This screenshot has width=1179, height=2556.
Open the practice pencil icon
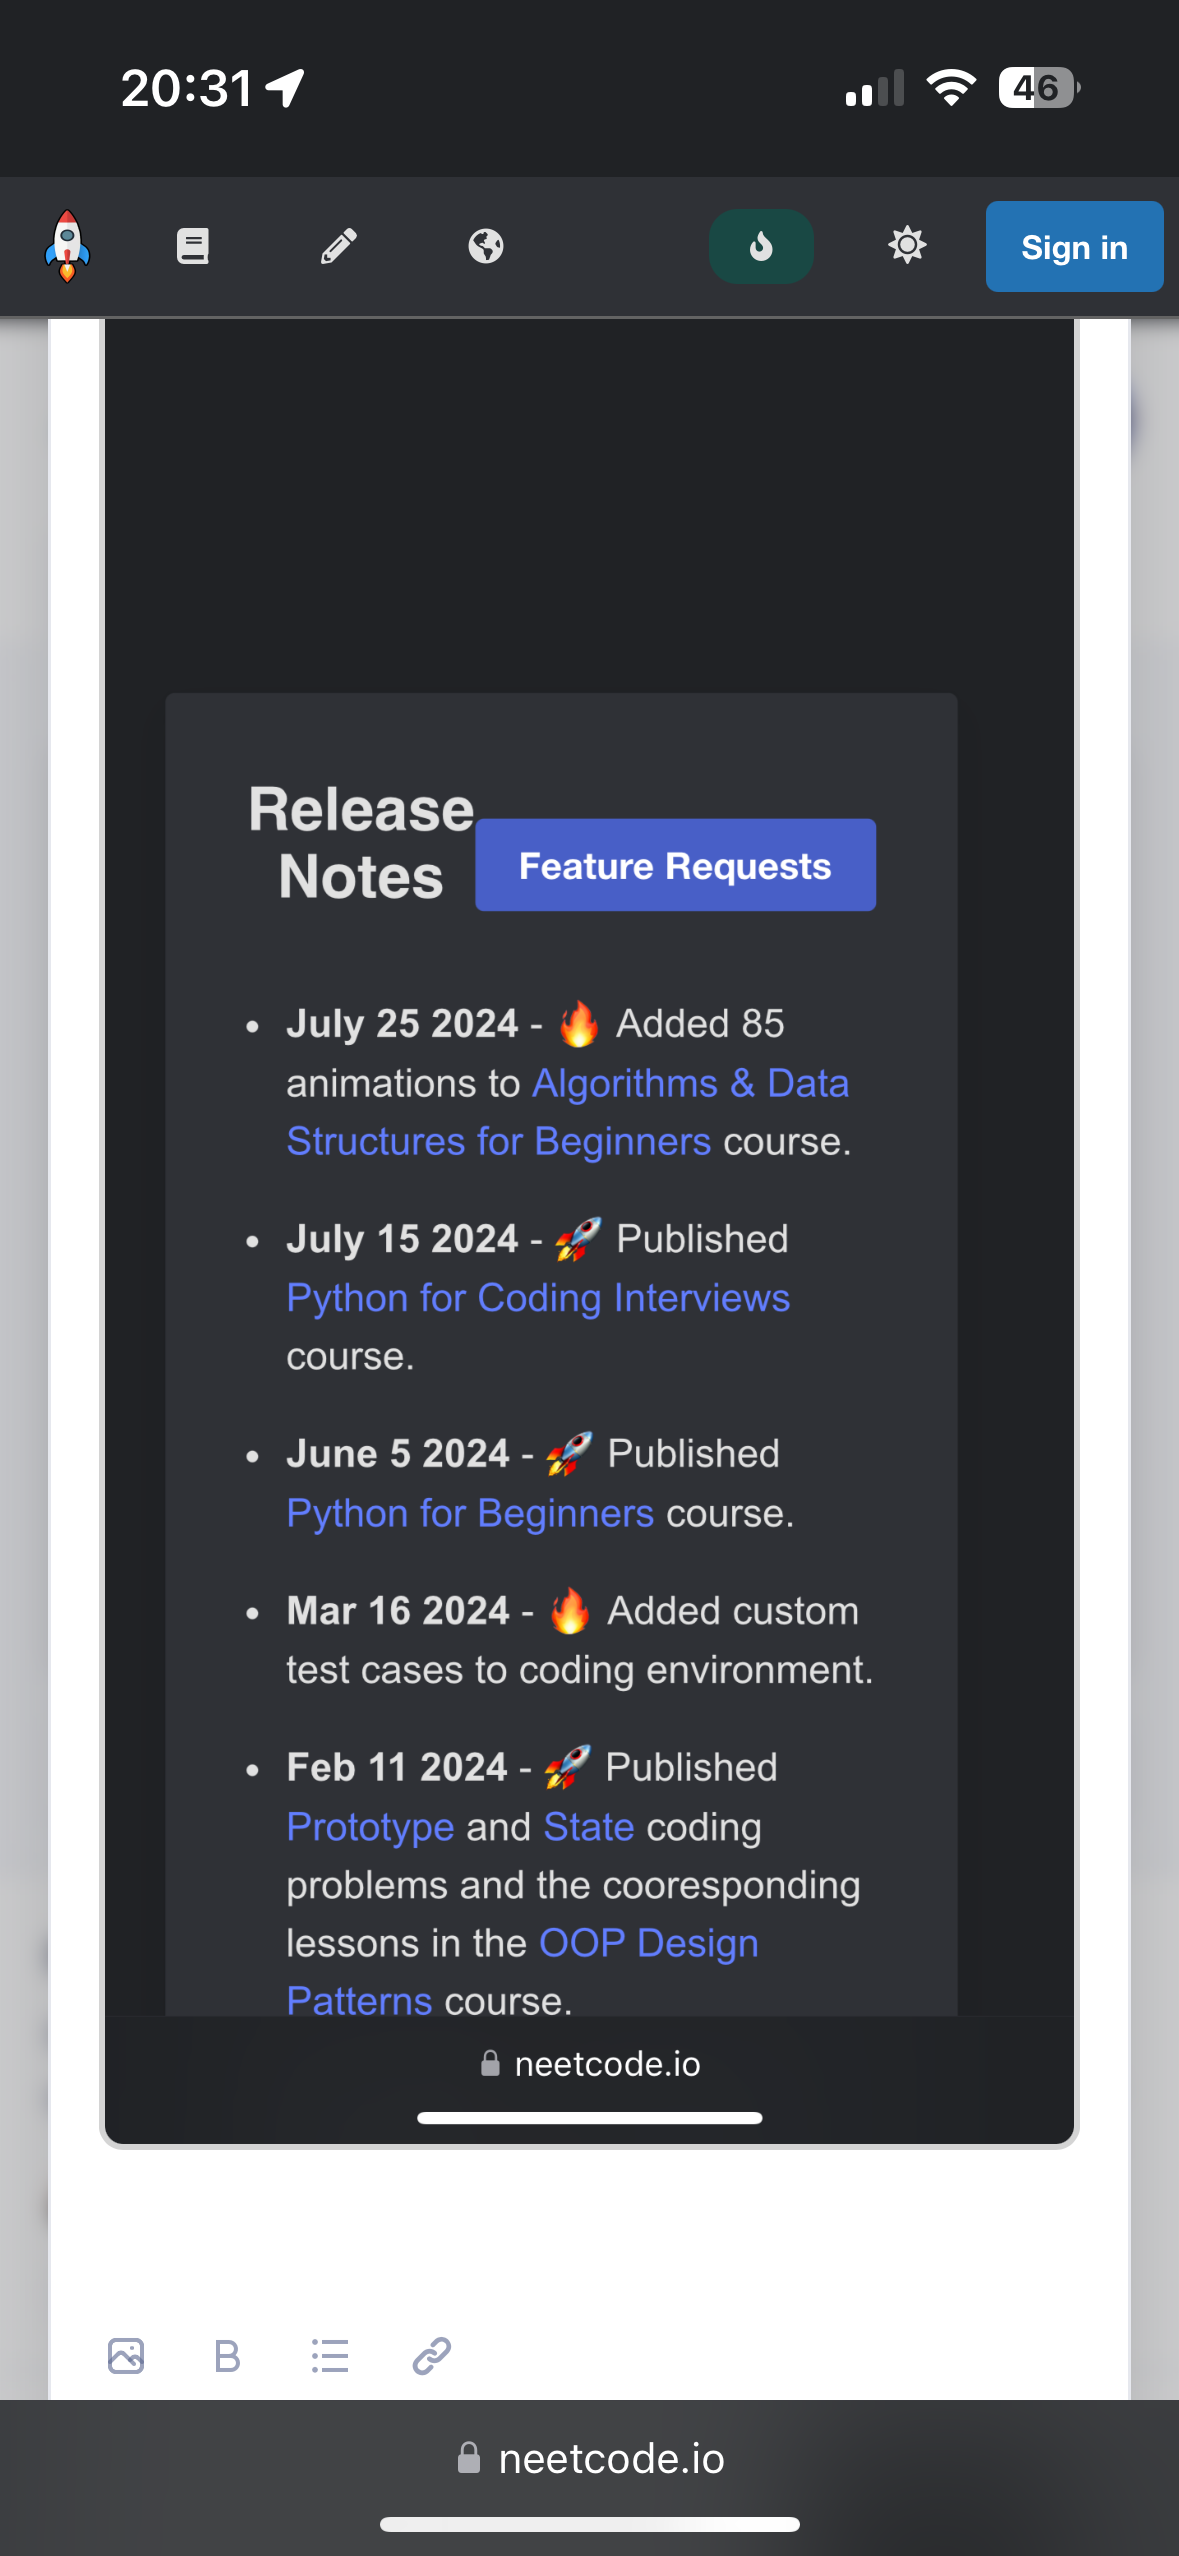tap(339, 246)
